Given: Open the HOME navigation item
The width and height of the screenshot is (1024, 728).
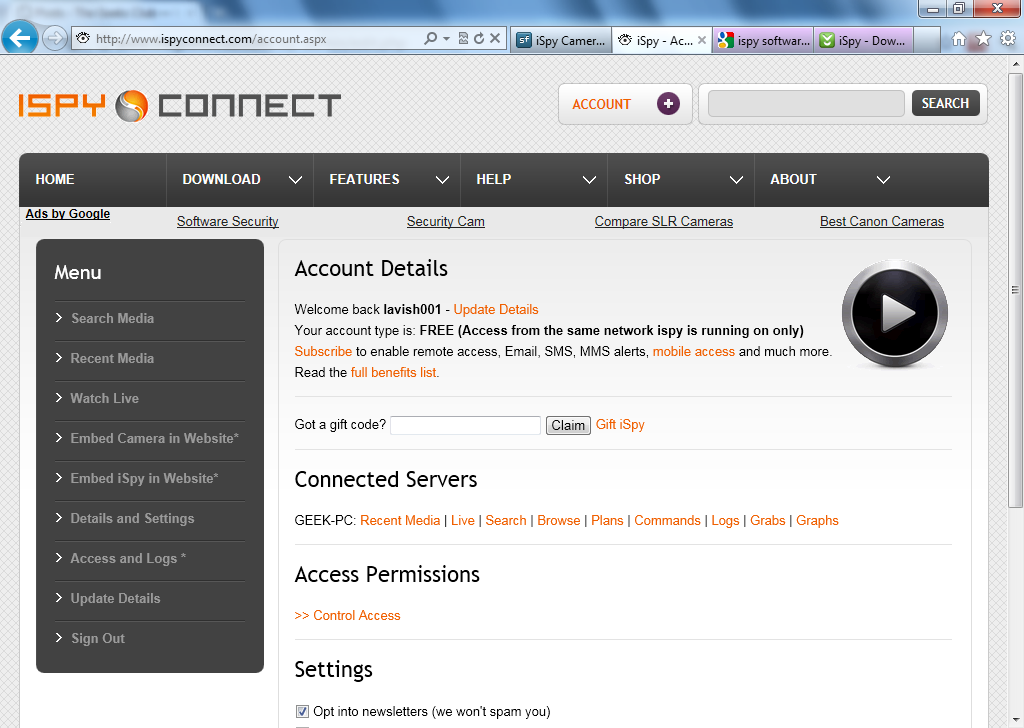Looking at the screenshot, I should pyautogui.click(x=55, y=180).
